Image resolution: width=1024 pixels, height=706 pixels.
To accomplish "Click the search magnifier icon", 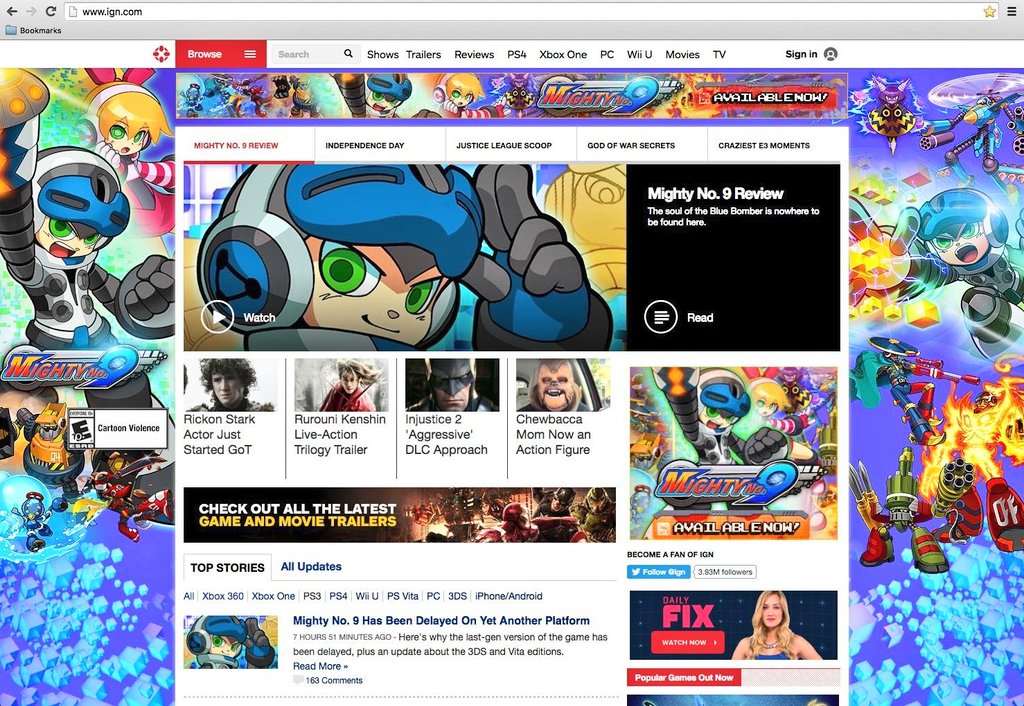I will coord(348,54).
